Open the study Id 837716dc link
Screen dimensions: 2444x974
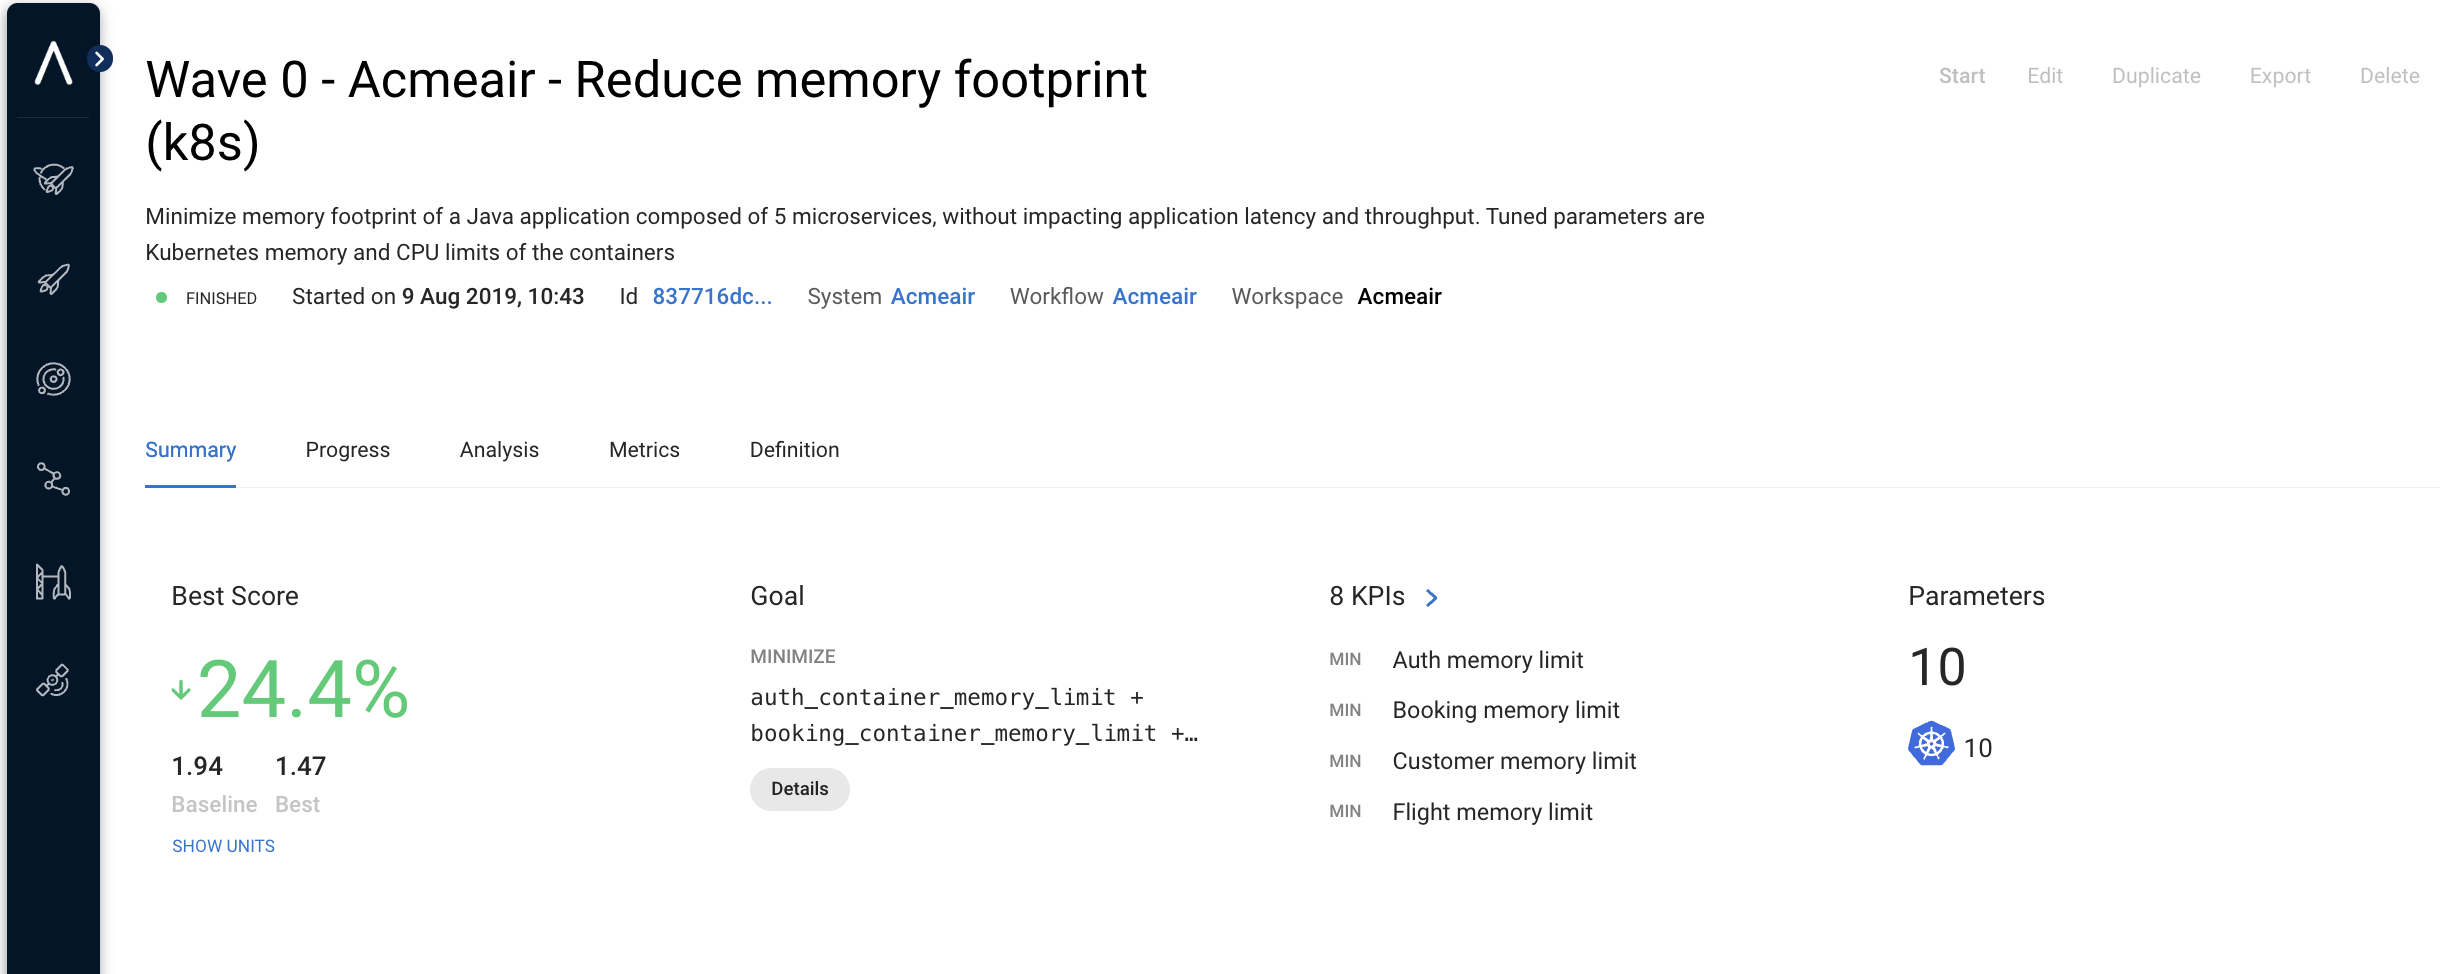coord(712,297)
